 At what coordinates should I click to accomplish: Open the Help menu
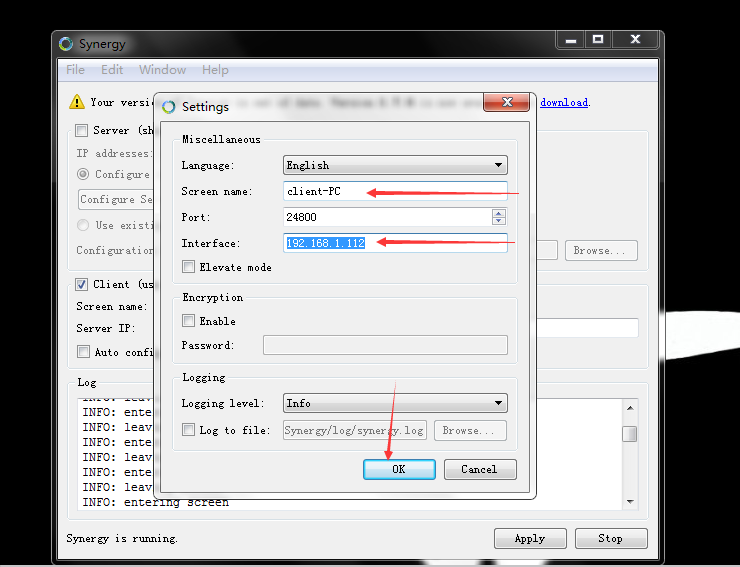click(215, 70)
